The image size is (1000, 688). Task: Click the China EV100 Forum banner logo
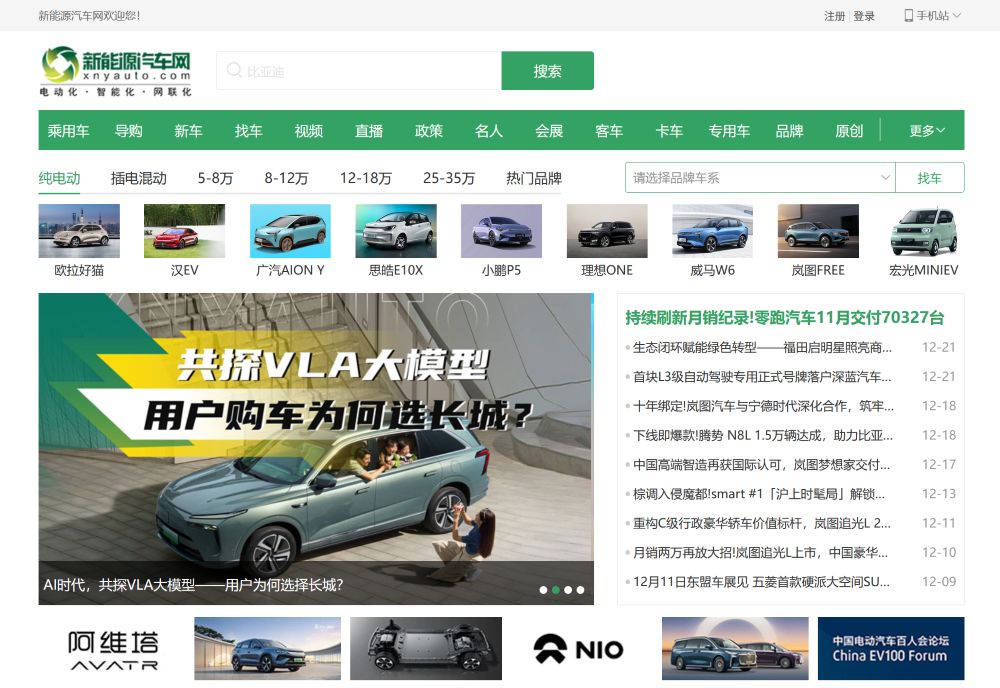point(891,648)
